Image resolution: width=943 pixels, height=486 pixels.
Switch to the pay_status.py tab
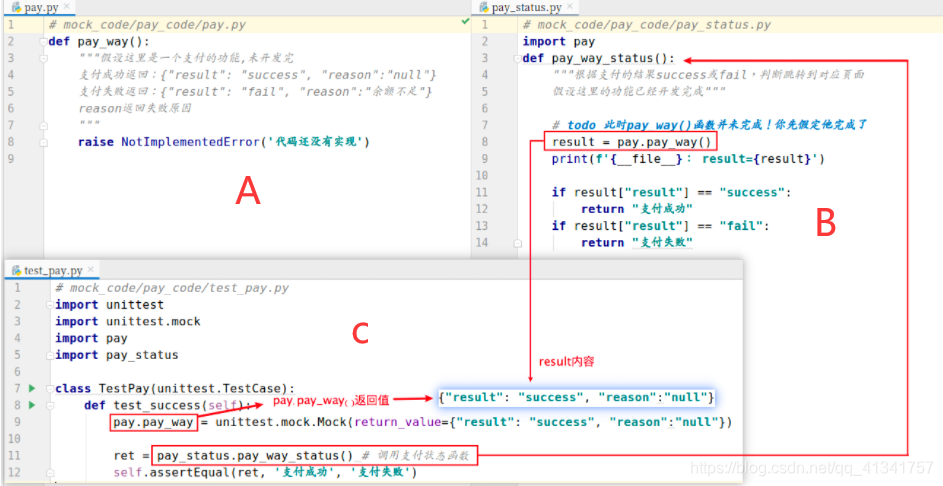pyautogui.click(x=527, y=7)
